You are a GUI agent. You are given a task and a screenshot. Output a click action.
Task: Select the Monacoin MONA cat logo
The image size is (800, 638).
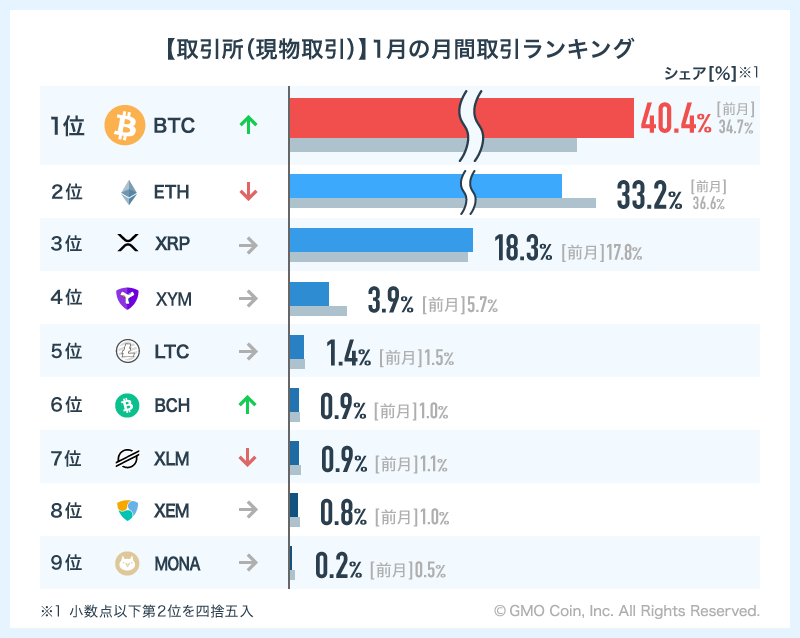tap(128, 564)
